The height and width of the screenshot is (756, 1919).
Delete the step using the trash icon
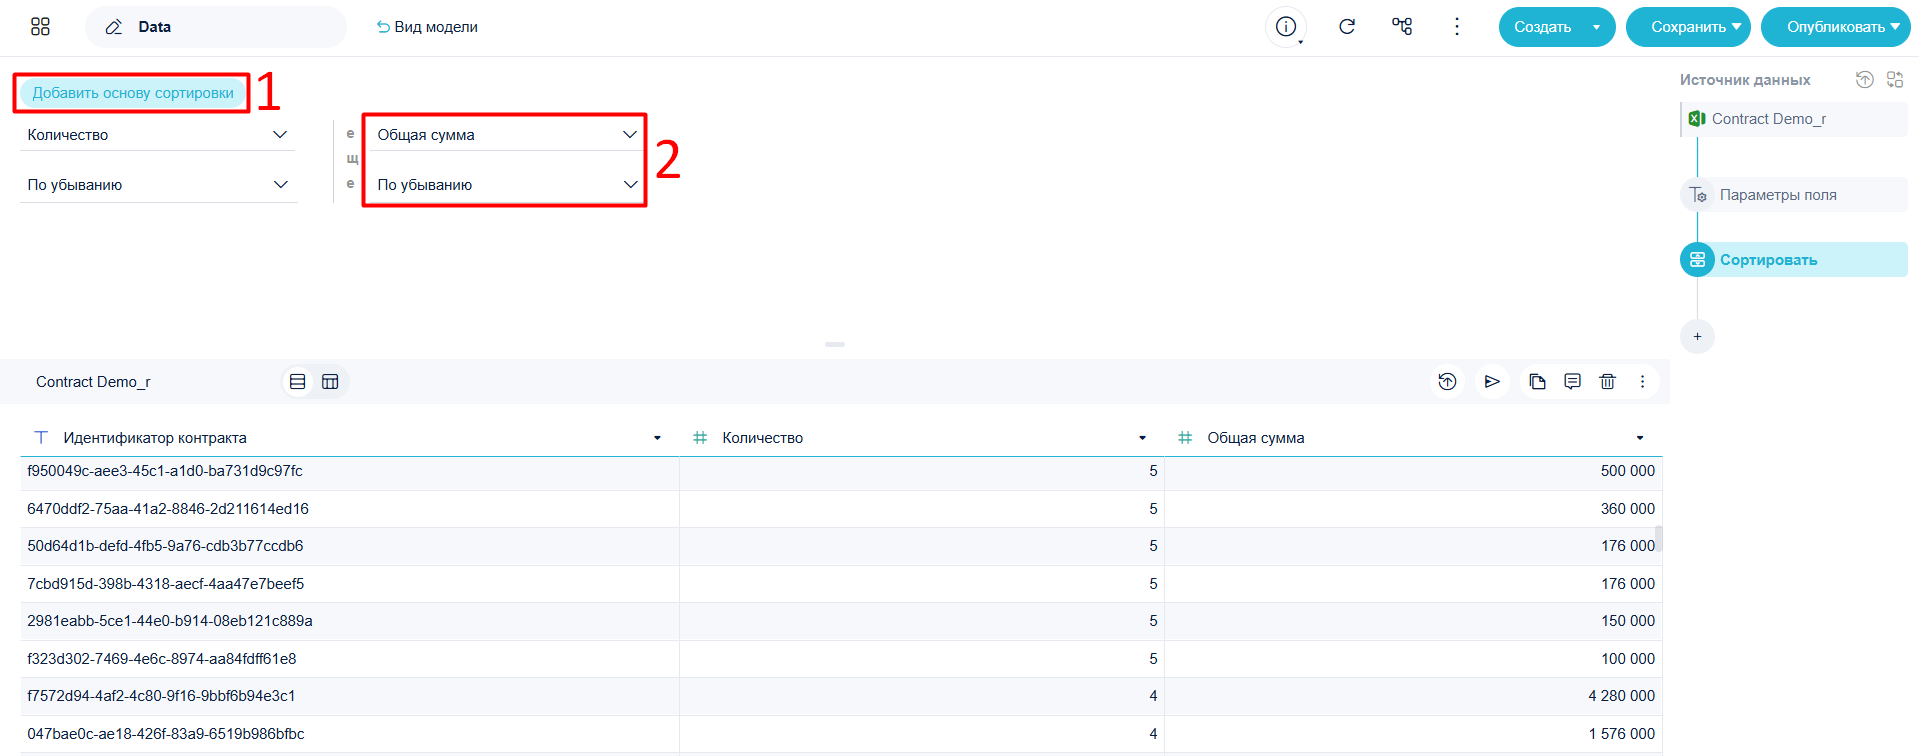(1607, 382)
